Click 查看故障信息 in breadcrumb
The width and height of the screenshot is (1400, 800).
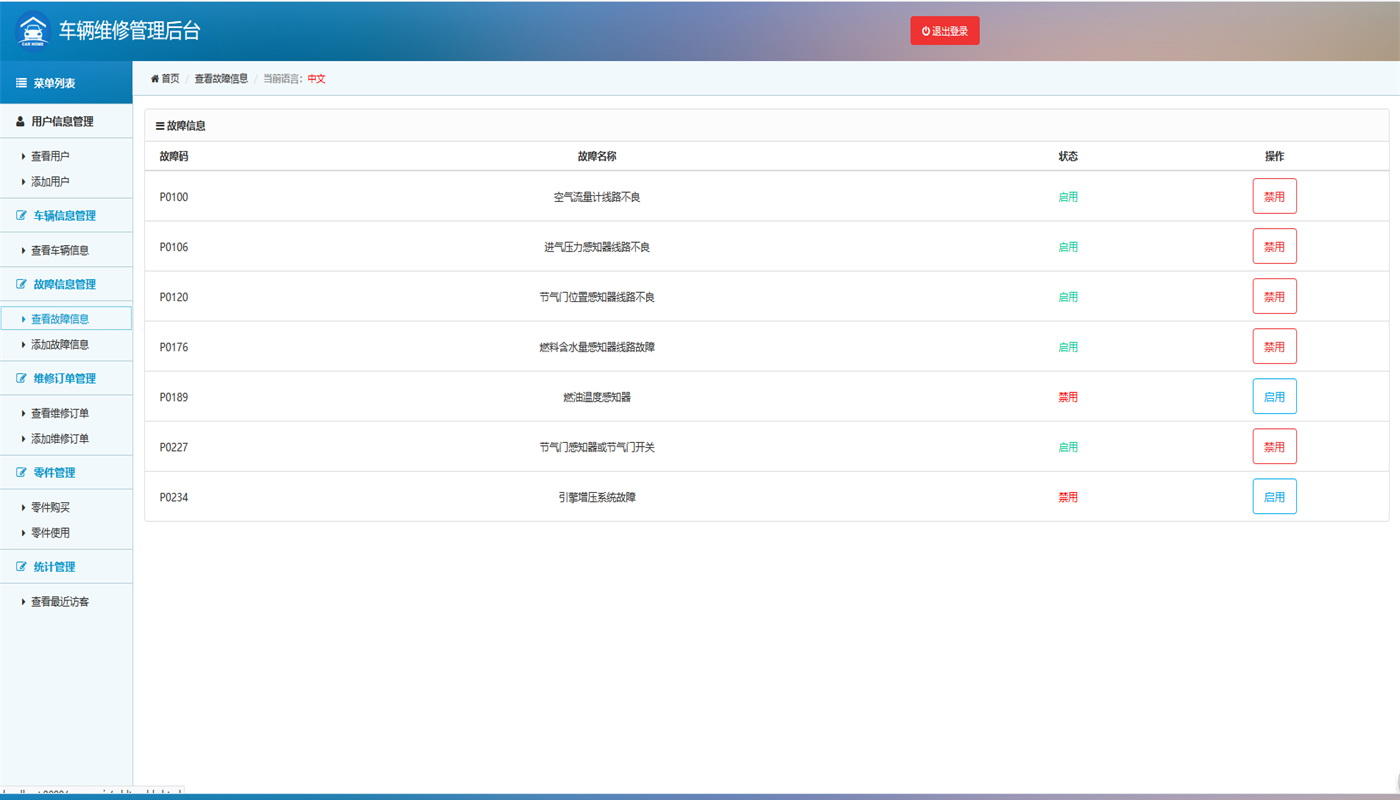221,79
